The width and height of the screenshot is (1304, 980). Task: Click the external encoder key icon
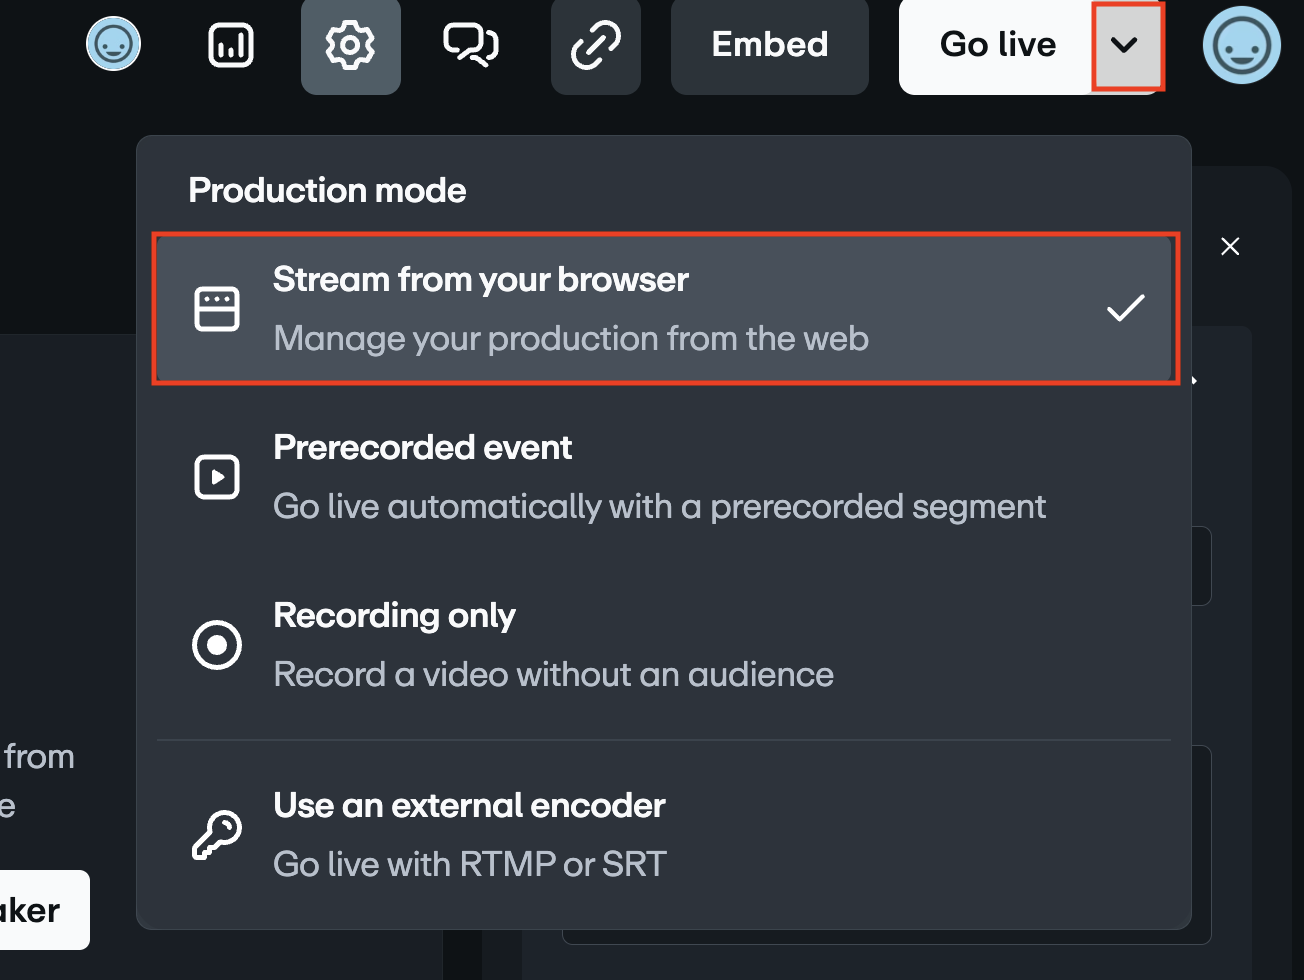pyautogui.click(x=216, y=835)
